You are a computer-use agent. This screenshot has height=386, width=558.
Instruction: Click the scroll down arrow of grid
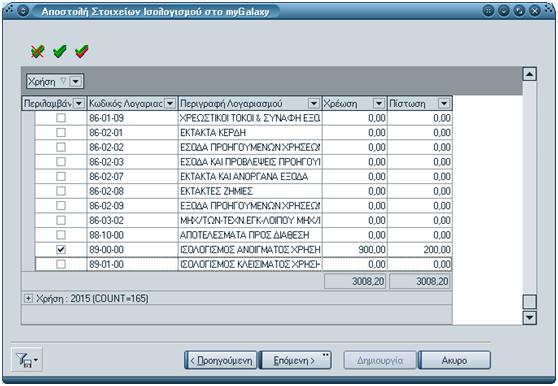(x=530, y=317)
